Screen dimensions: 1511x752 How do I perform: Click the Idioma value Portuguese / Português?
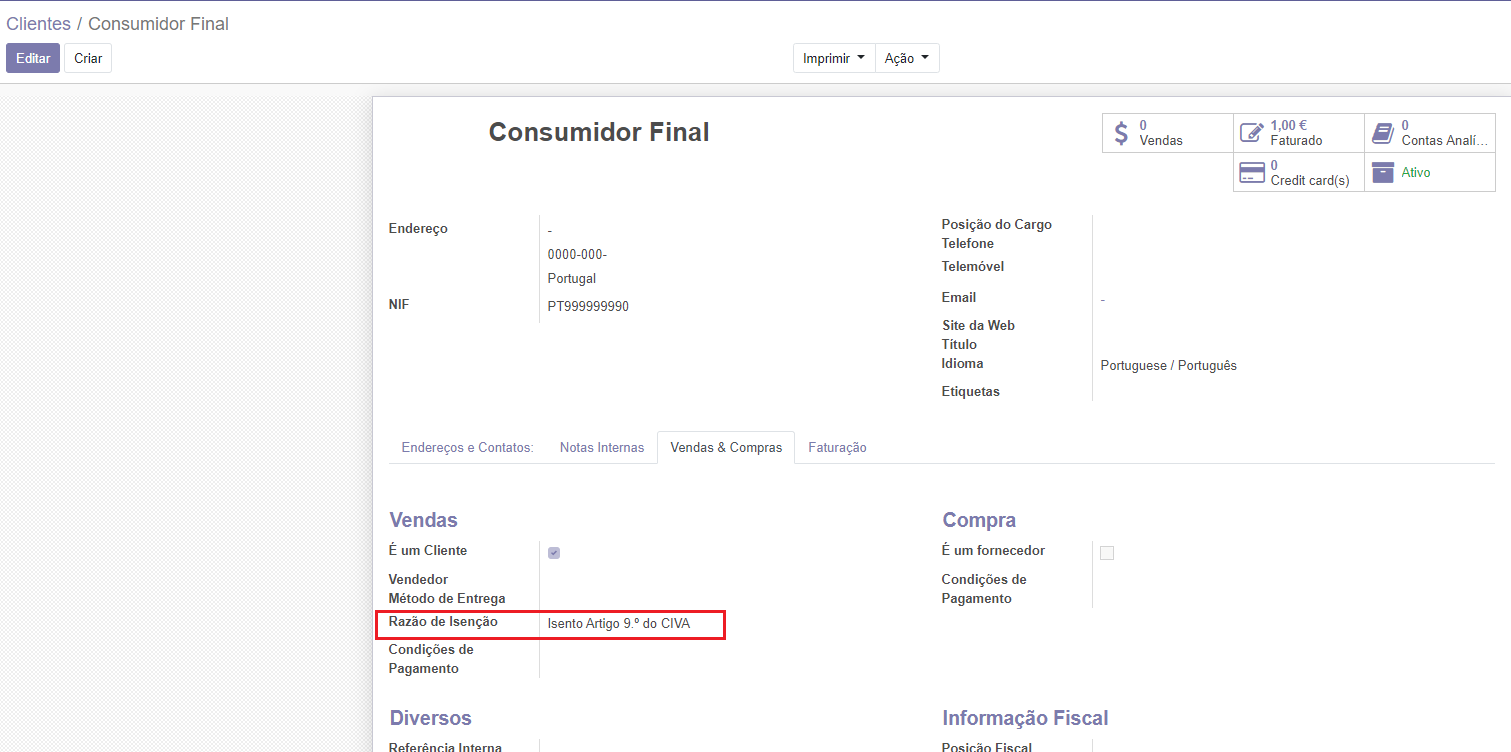pos(1168,366)
